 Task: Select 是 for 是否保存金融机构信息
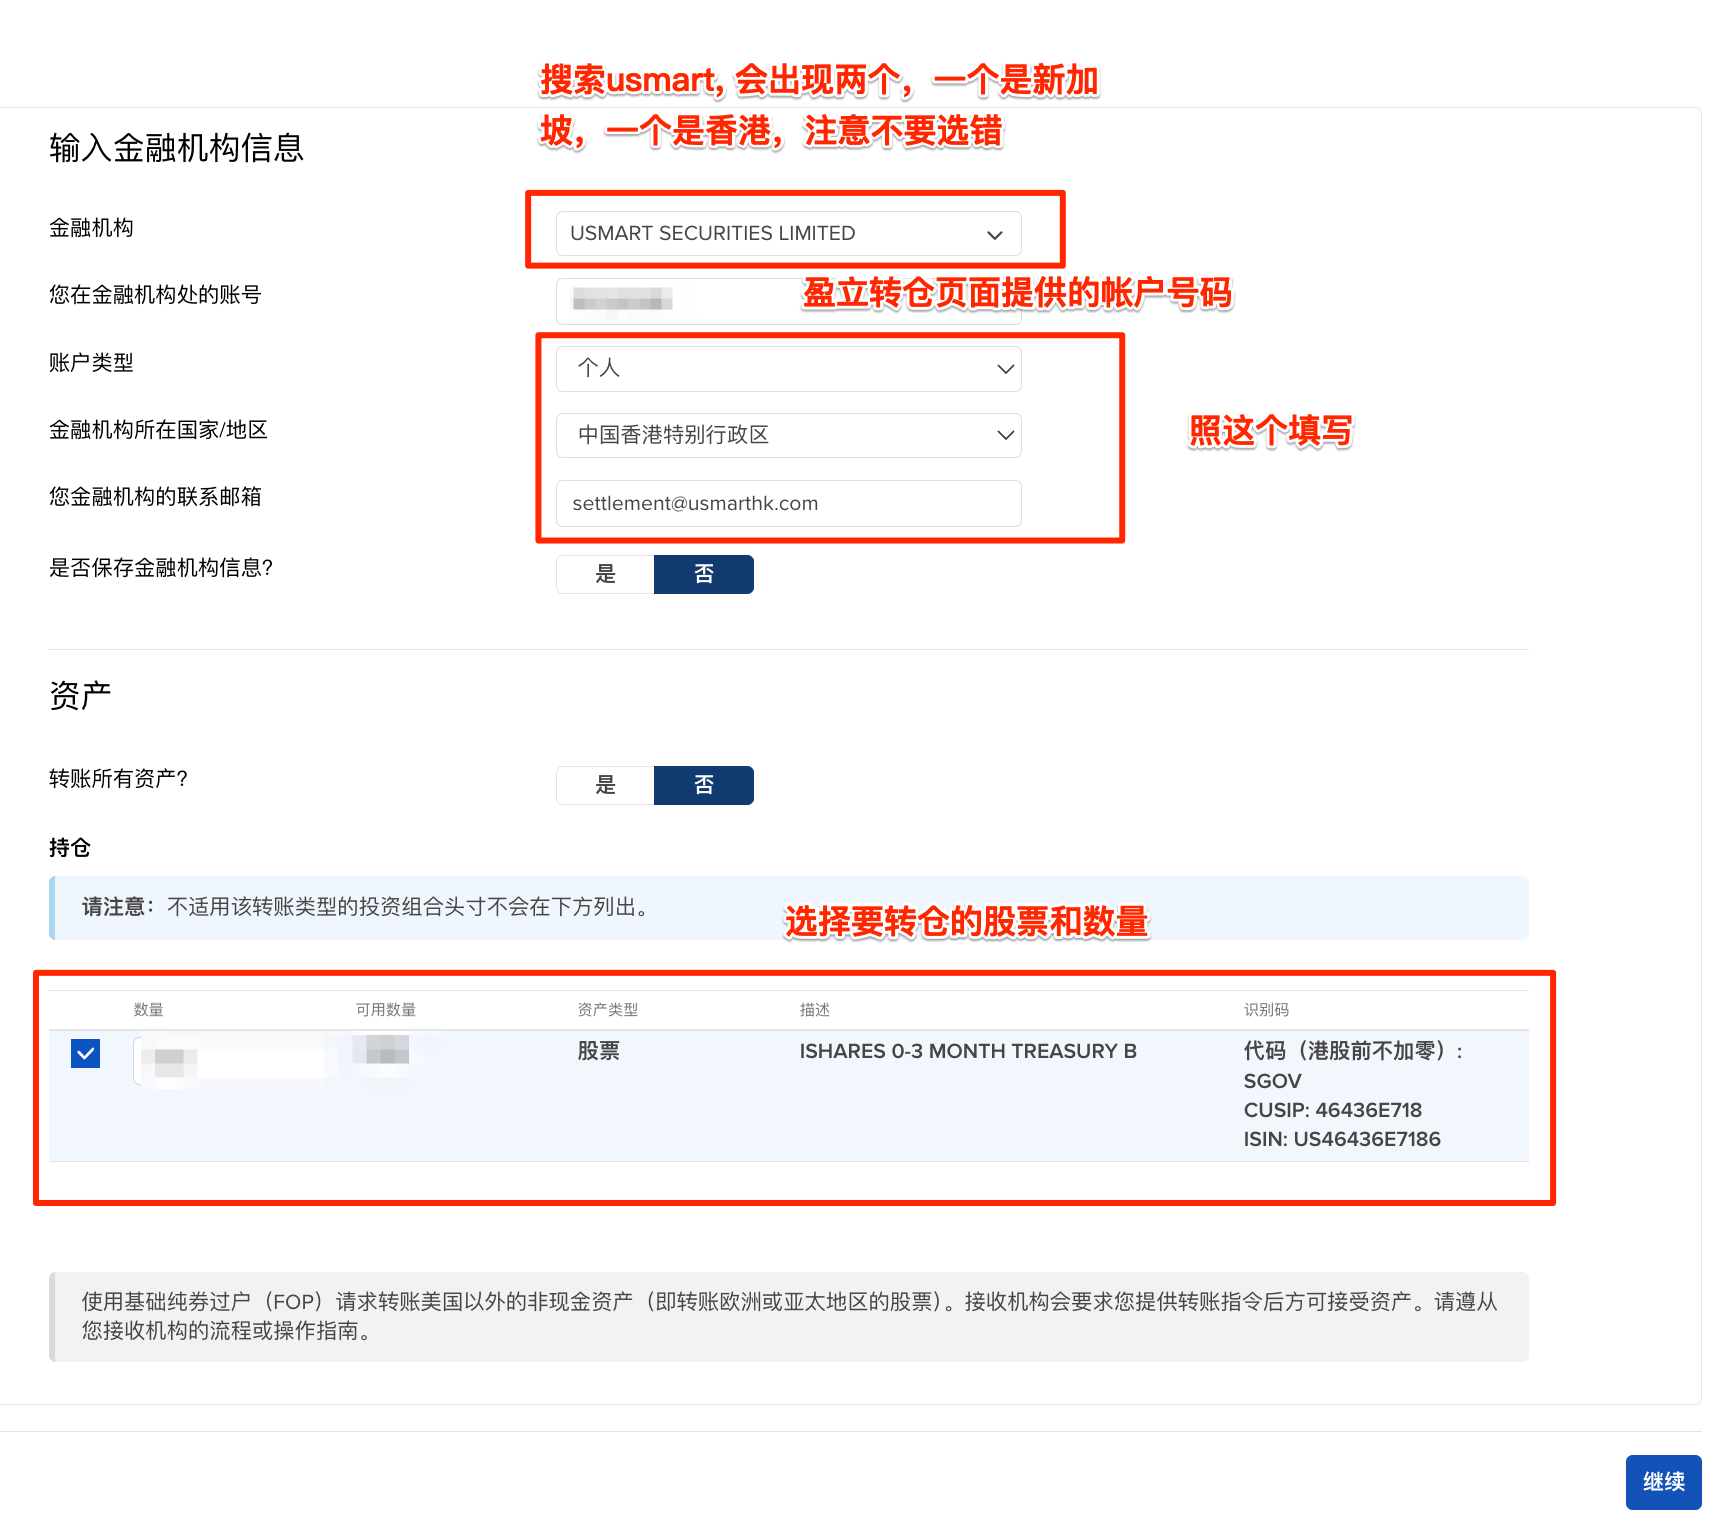605,574
